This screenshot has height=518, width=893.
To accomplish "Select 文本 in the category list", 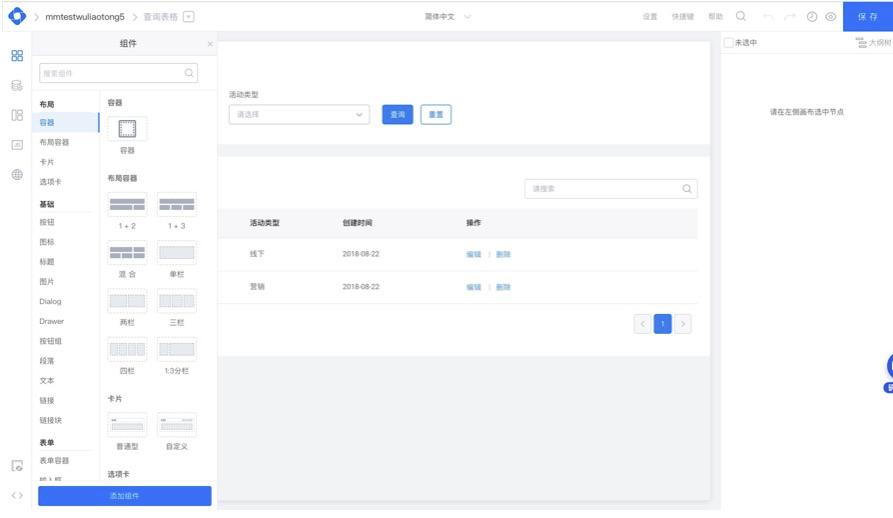I will tap(47, 380).
